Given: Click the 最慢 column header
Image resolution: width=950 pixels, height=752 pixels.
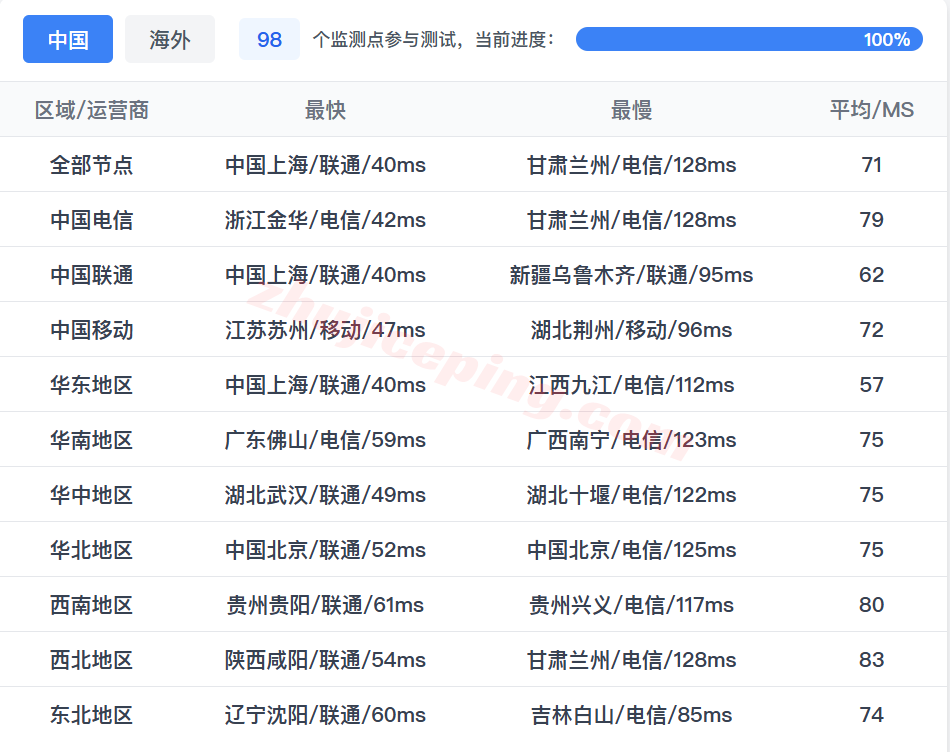Looking at the screenshot, I should click(631, 110).
